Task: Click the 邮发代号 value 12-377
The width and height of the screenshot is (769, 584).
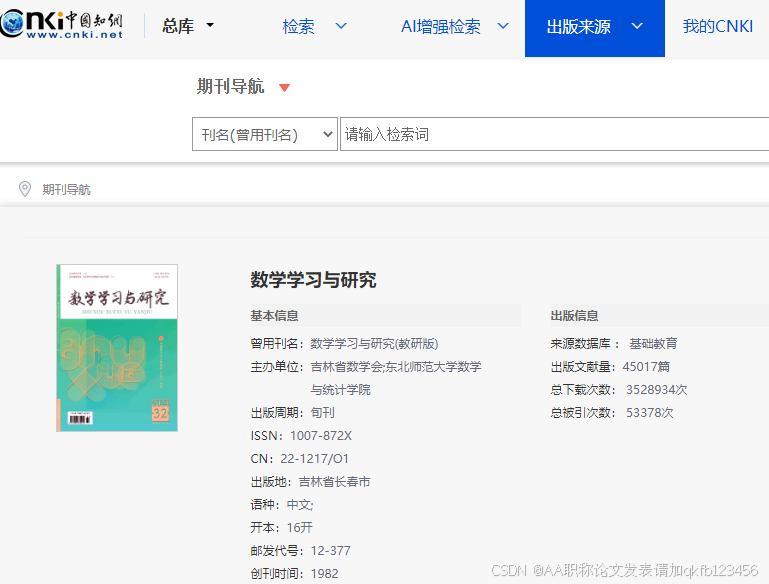Action: 331,551
